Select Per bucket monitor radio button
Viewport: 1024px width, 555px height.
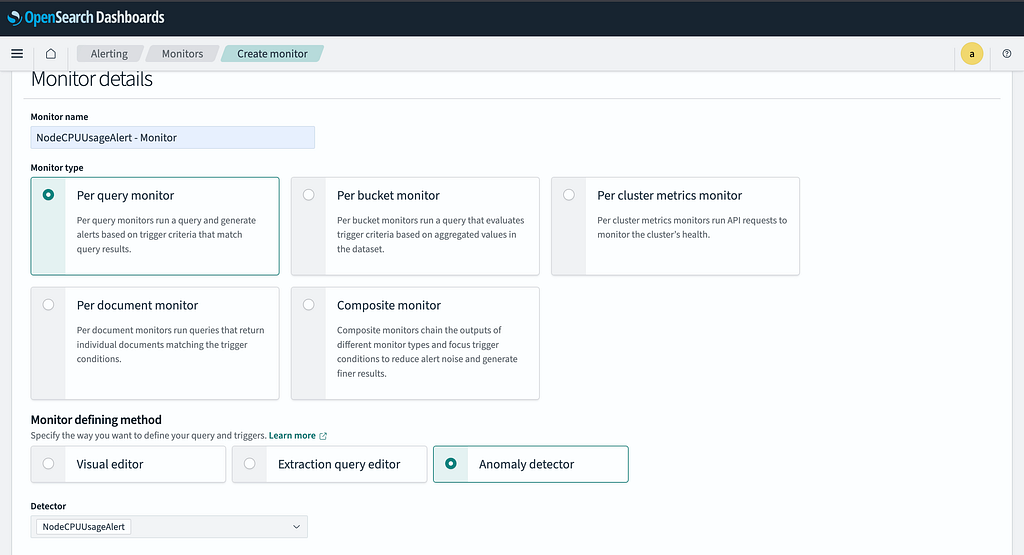pyautogui.click(x=308, y=195)
